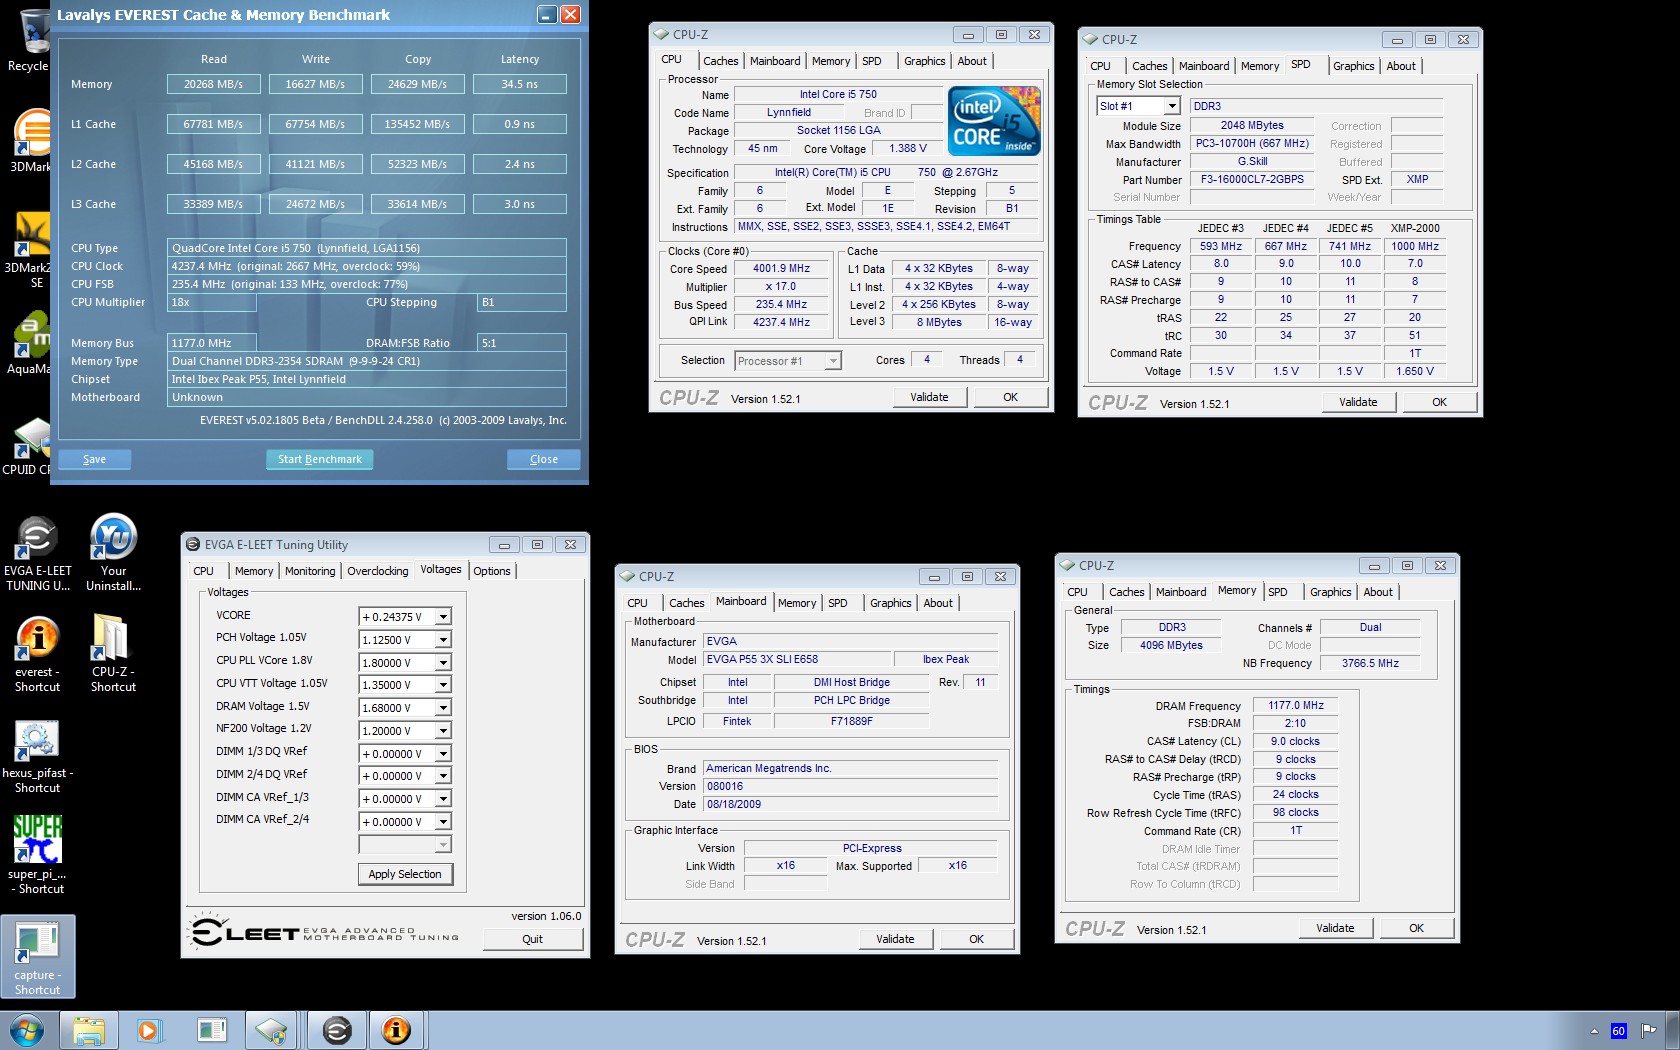Switch to Monitoring tab in E-LEET

pos(310,571)
